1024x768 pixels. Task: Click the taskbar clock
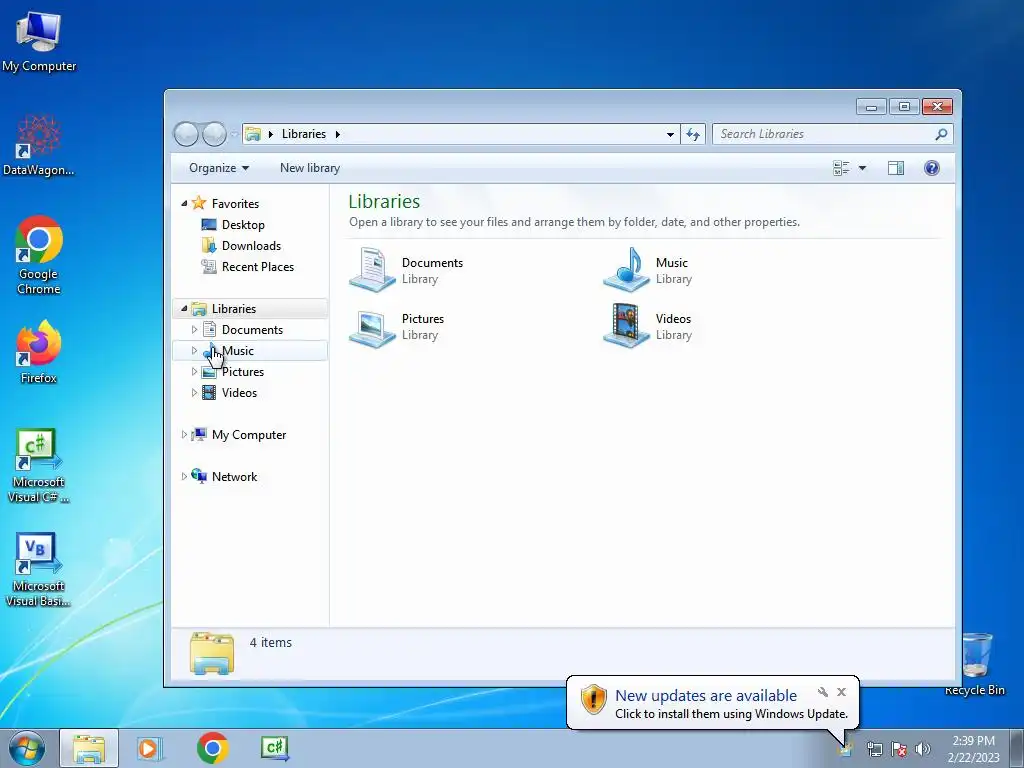(974, 749)
